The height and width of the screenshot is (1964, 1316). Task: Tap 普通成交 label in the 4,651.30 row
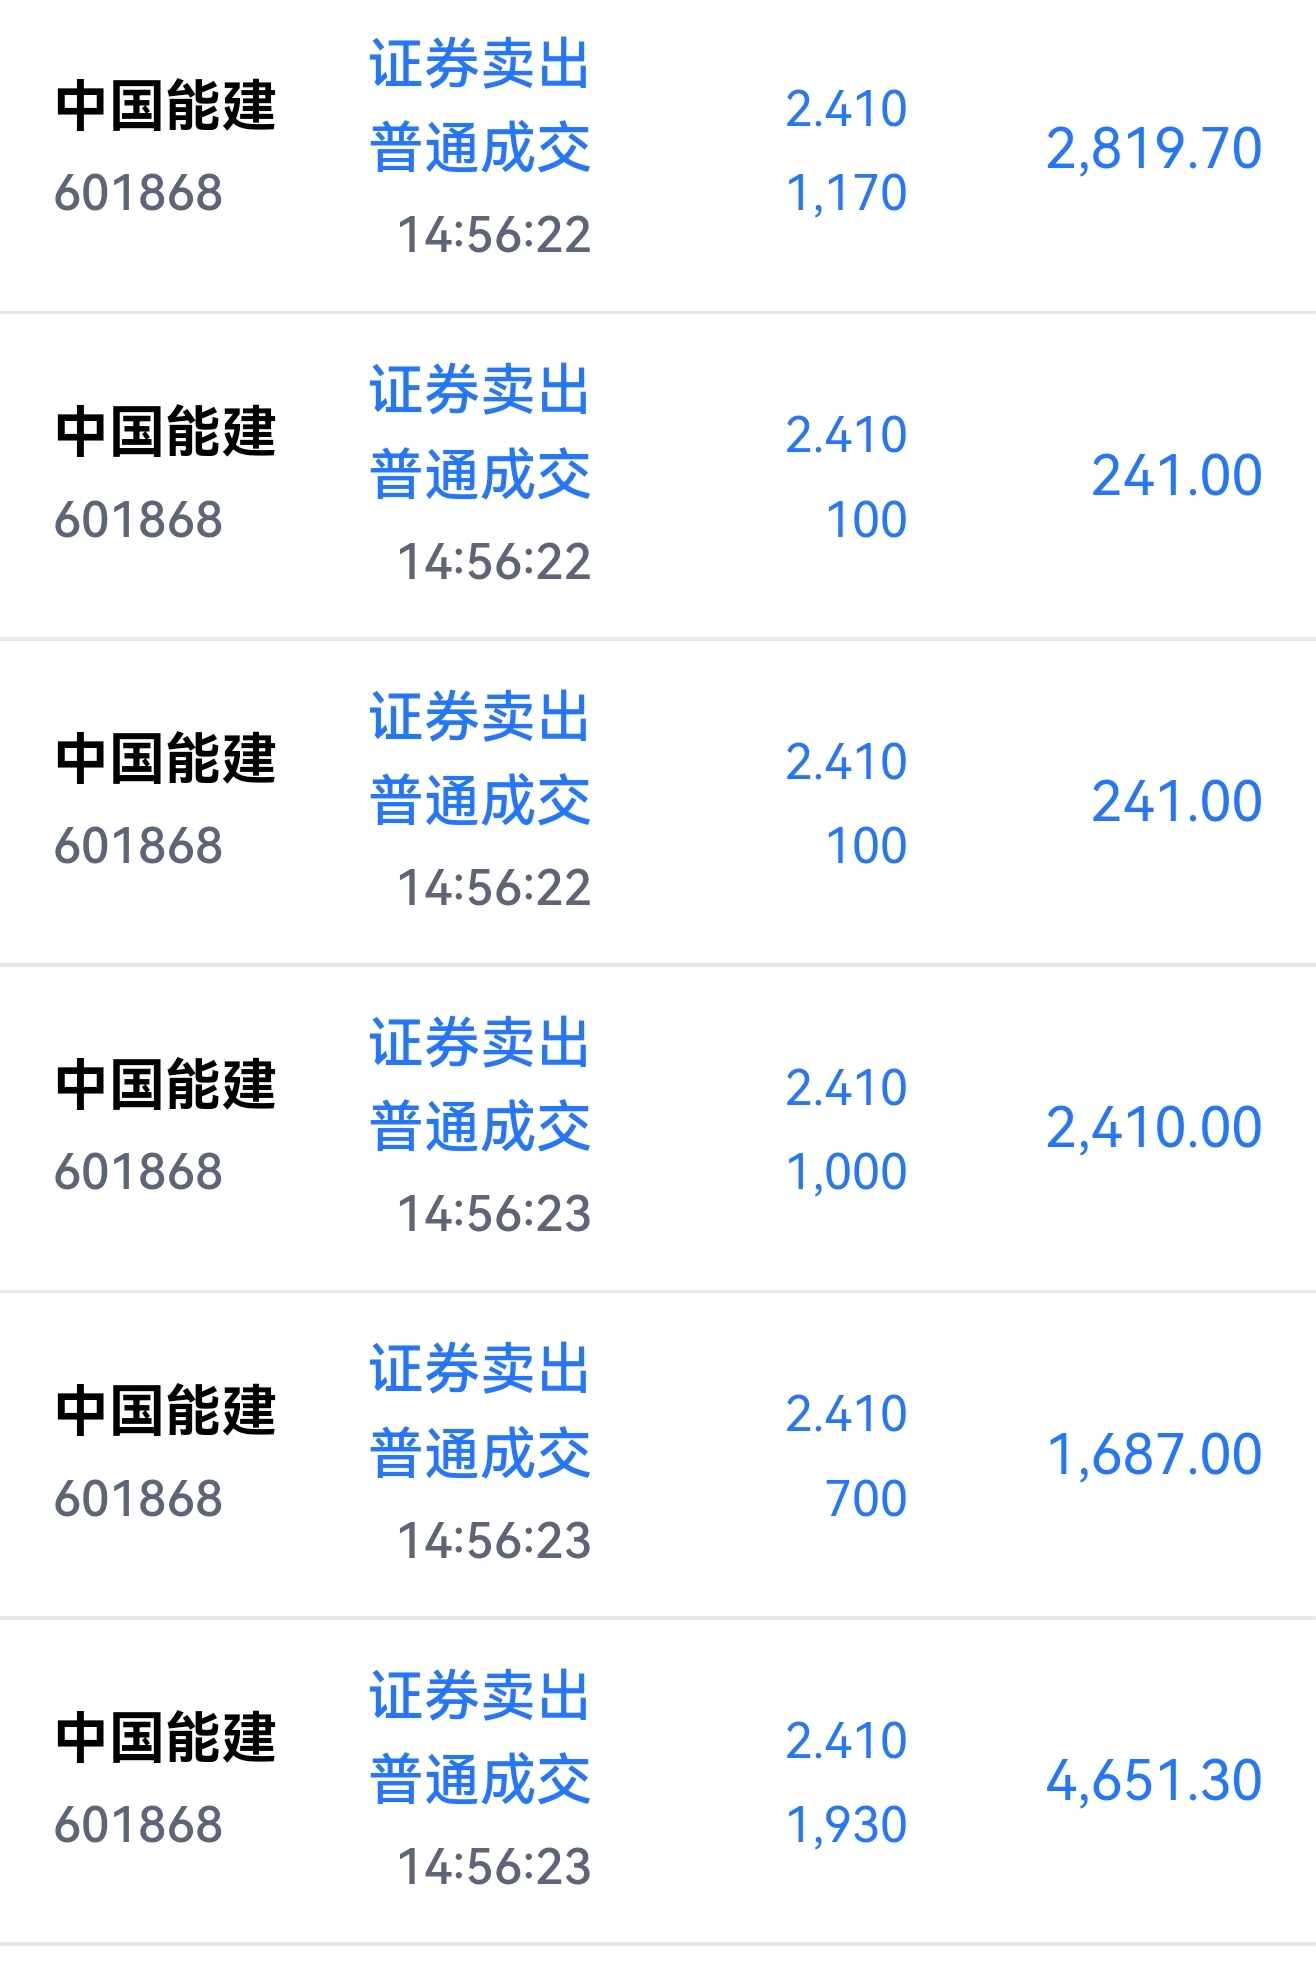click(480, 1780)
